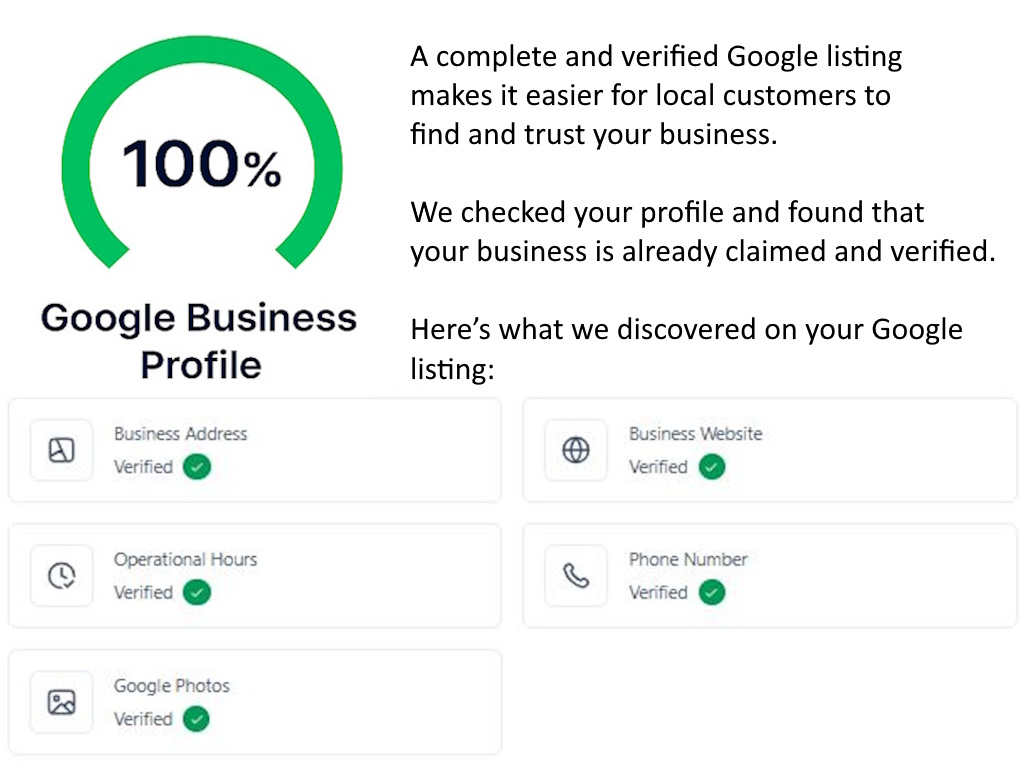Open the Operational Hours label
1024x768 pixels.
pos(185,560)
